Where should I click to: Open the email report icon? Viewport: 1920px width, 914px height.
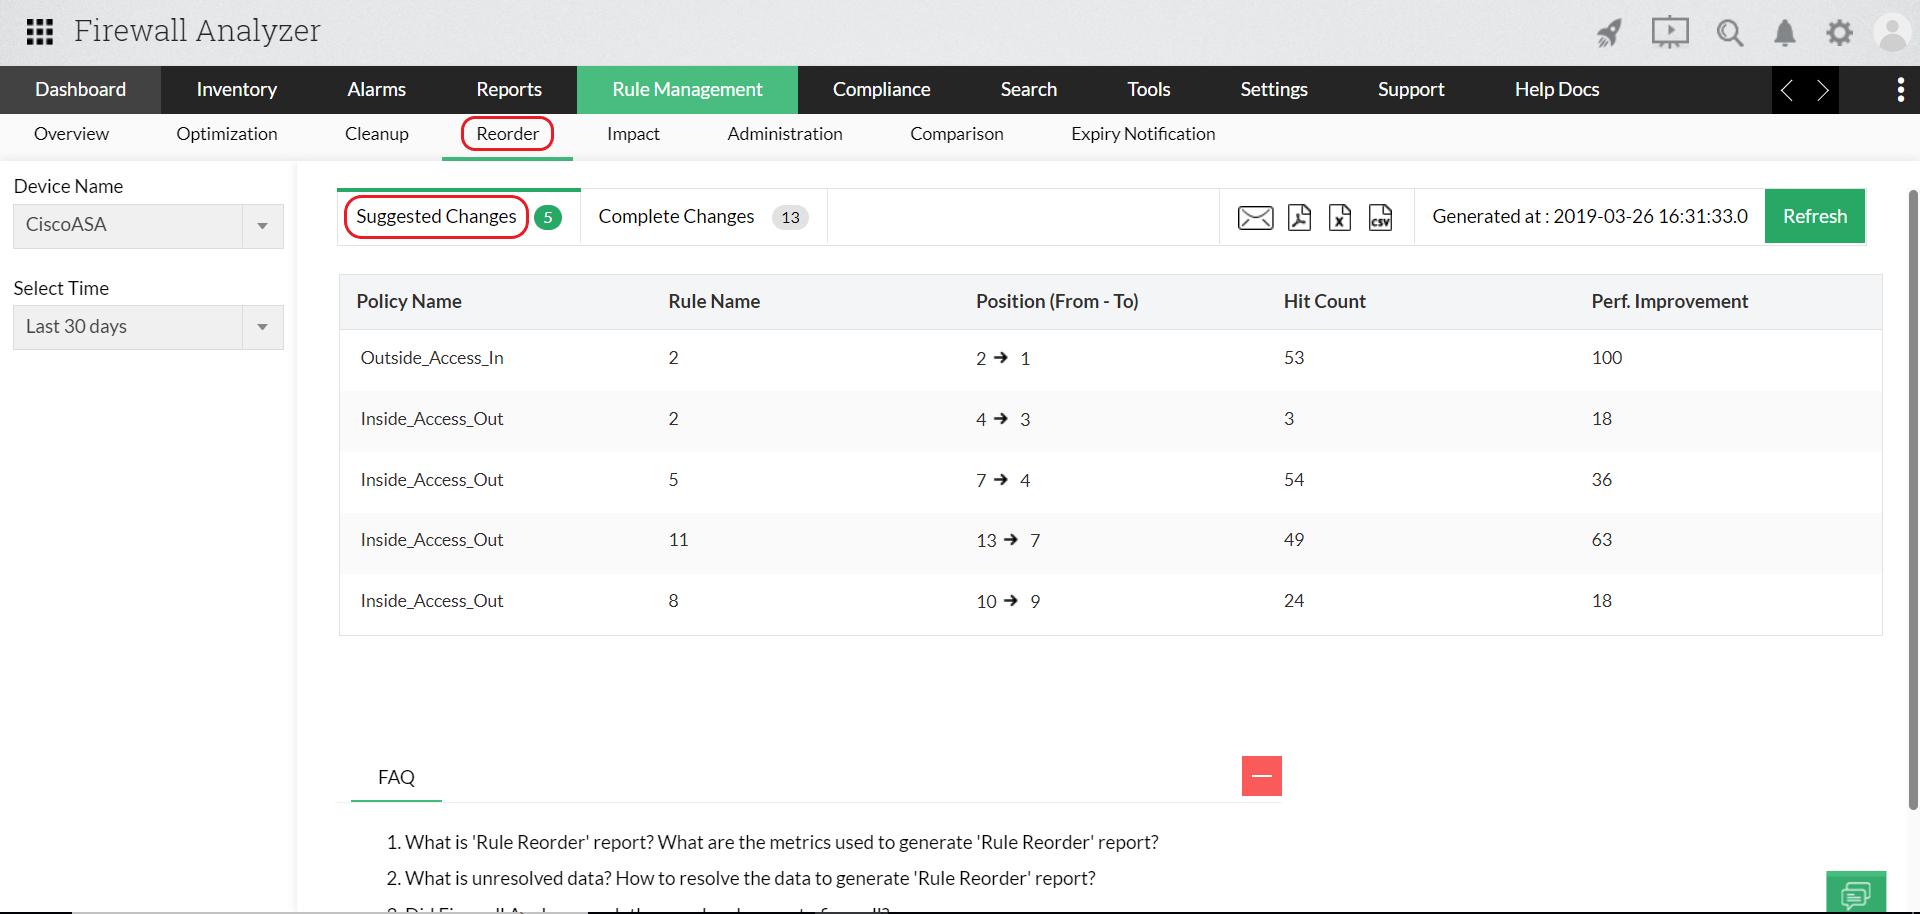click(1256, 216)
